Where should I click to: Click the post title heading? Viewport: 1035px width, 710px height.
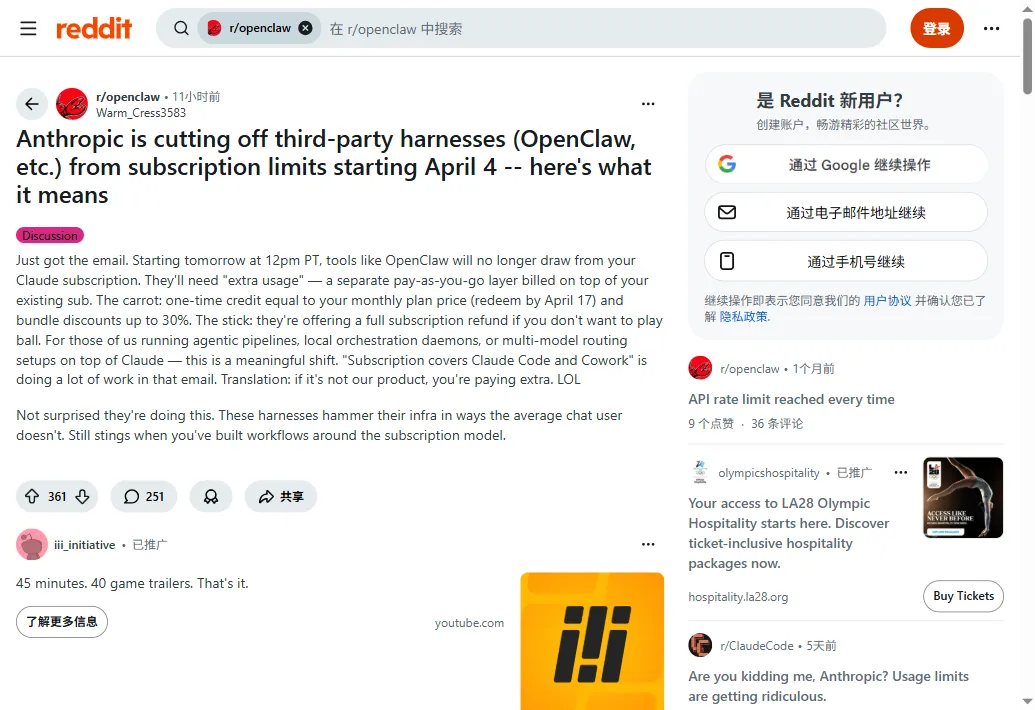[333, 167]
